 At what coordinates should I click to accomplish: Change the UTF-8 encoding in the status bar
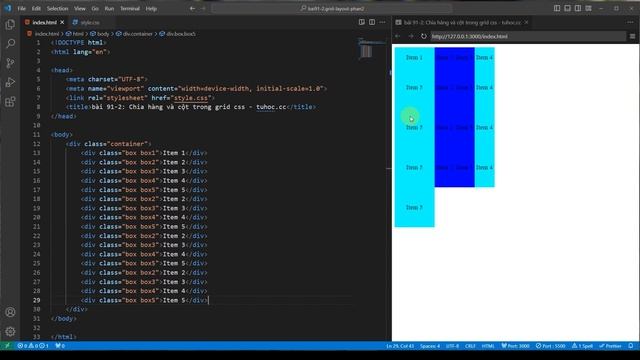coord(452,346)
